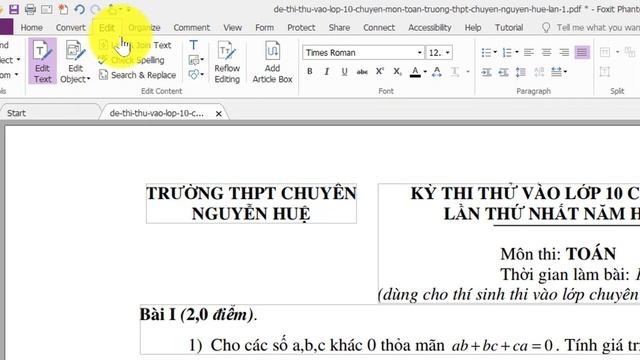Screen dimensions: 640x360
Task: Click Link & Join Text
Action: (136, 45)
